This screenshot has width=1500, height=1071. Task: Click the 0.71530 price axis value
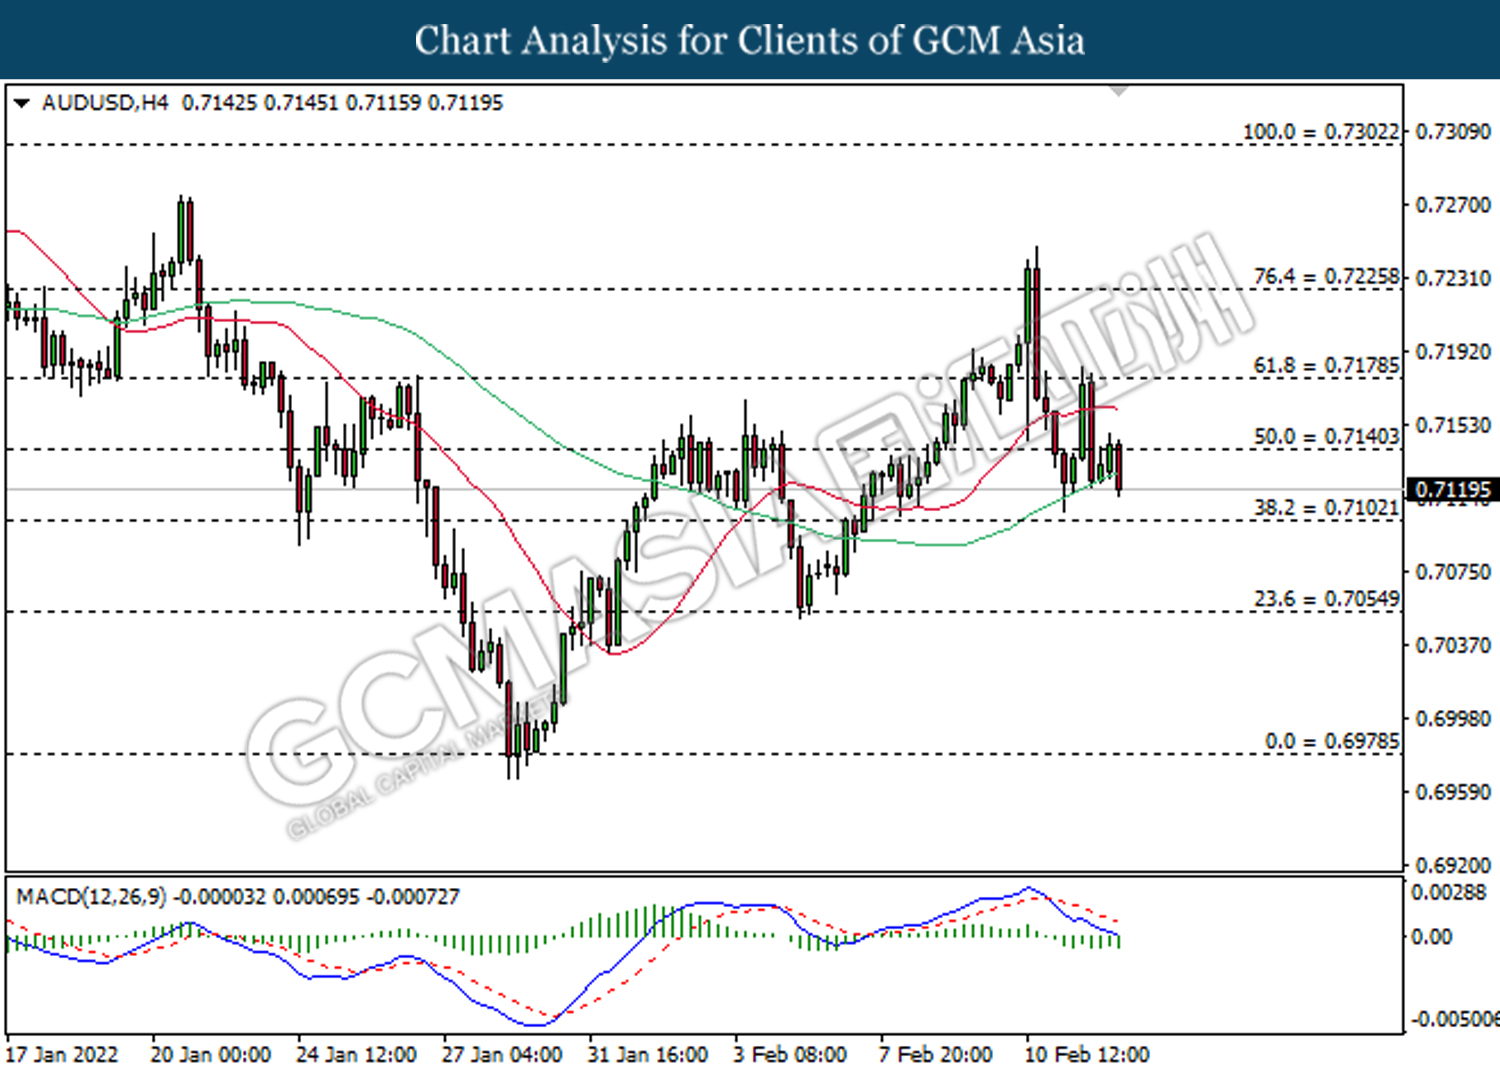click(x=1453, y=425)
